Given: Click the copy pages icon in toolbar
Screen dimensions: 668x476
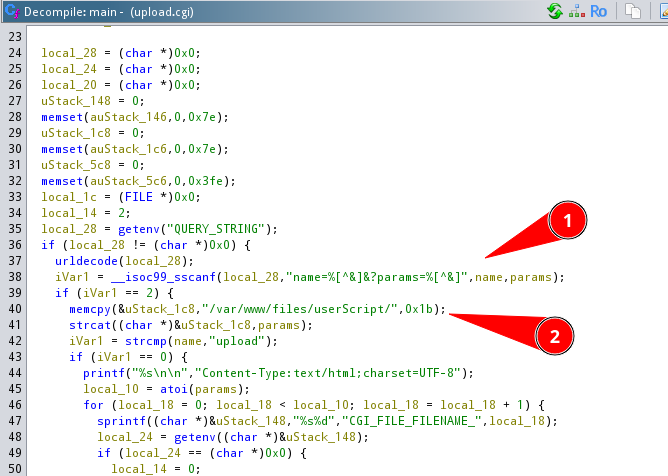Looking at the screenshot, I should coord(633,11).
